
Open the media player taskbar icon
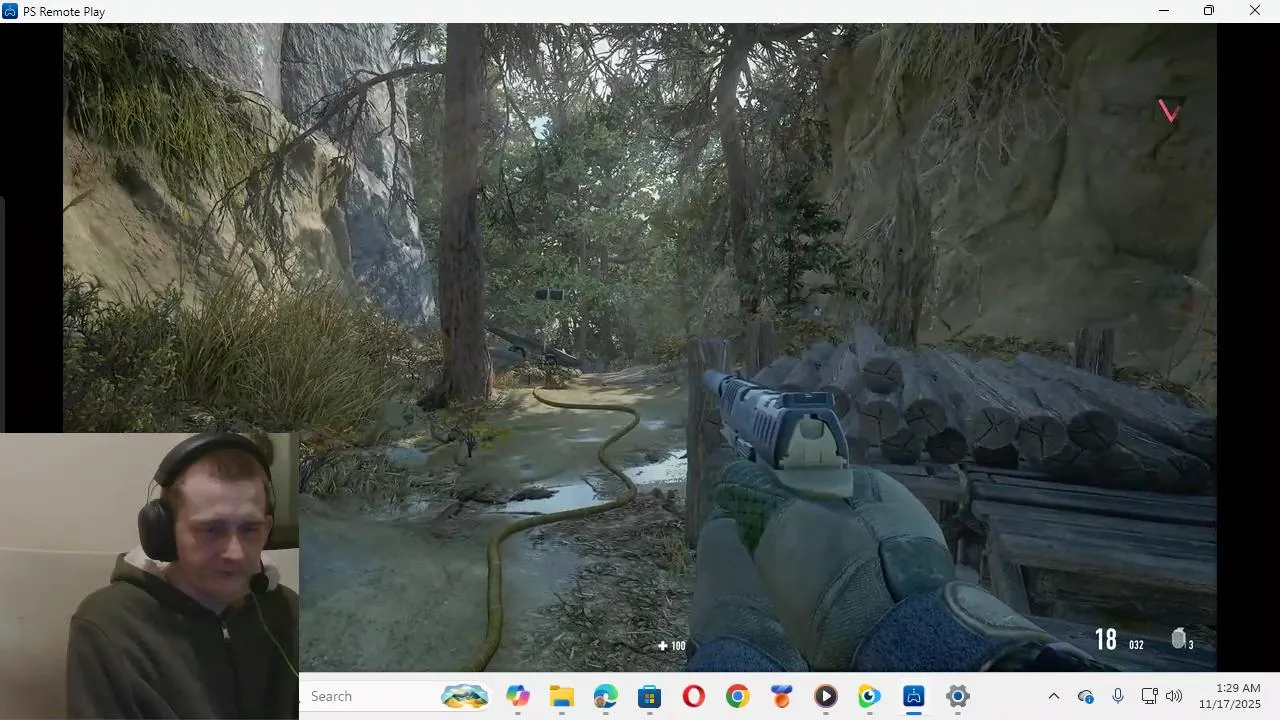825,697
